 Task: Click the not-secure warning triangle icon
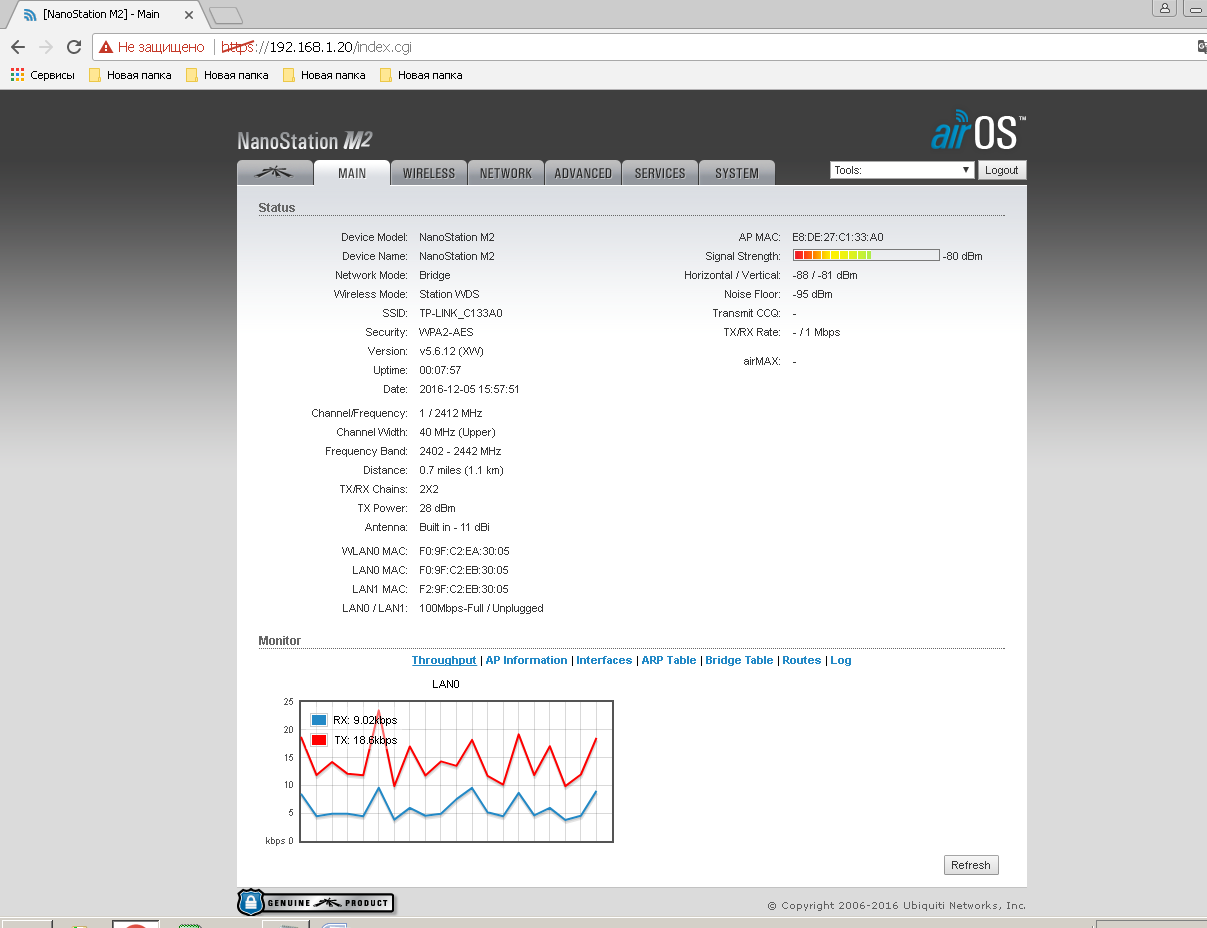click(x=105, y=47)
